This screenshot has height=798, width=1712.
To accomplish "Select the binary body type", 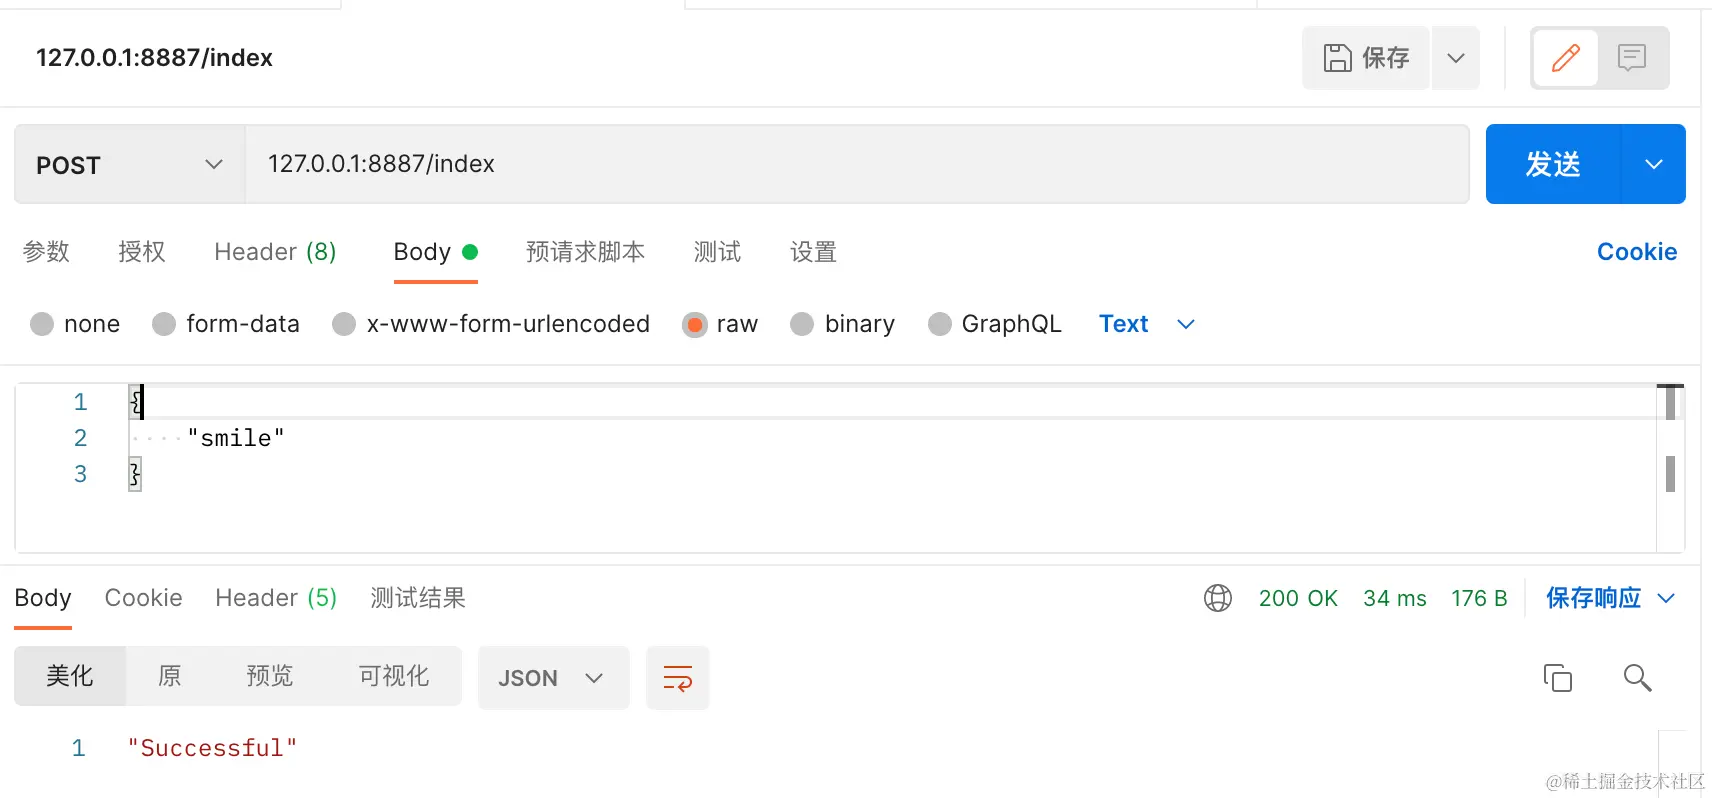I will coord(842,324).
